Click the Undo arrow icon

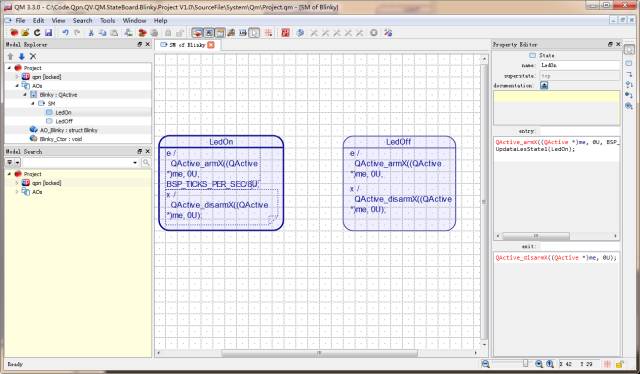(65, 33)
